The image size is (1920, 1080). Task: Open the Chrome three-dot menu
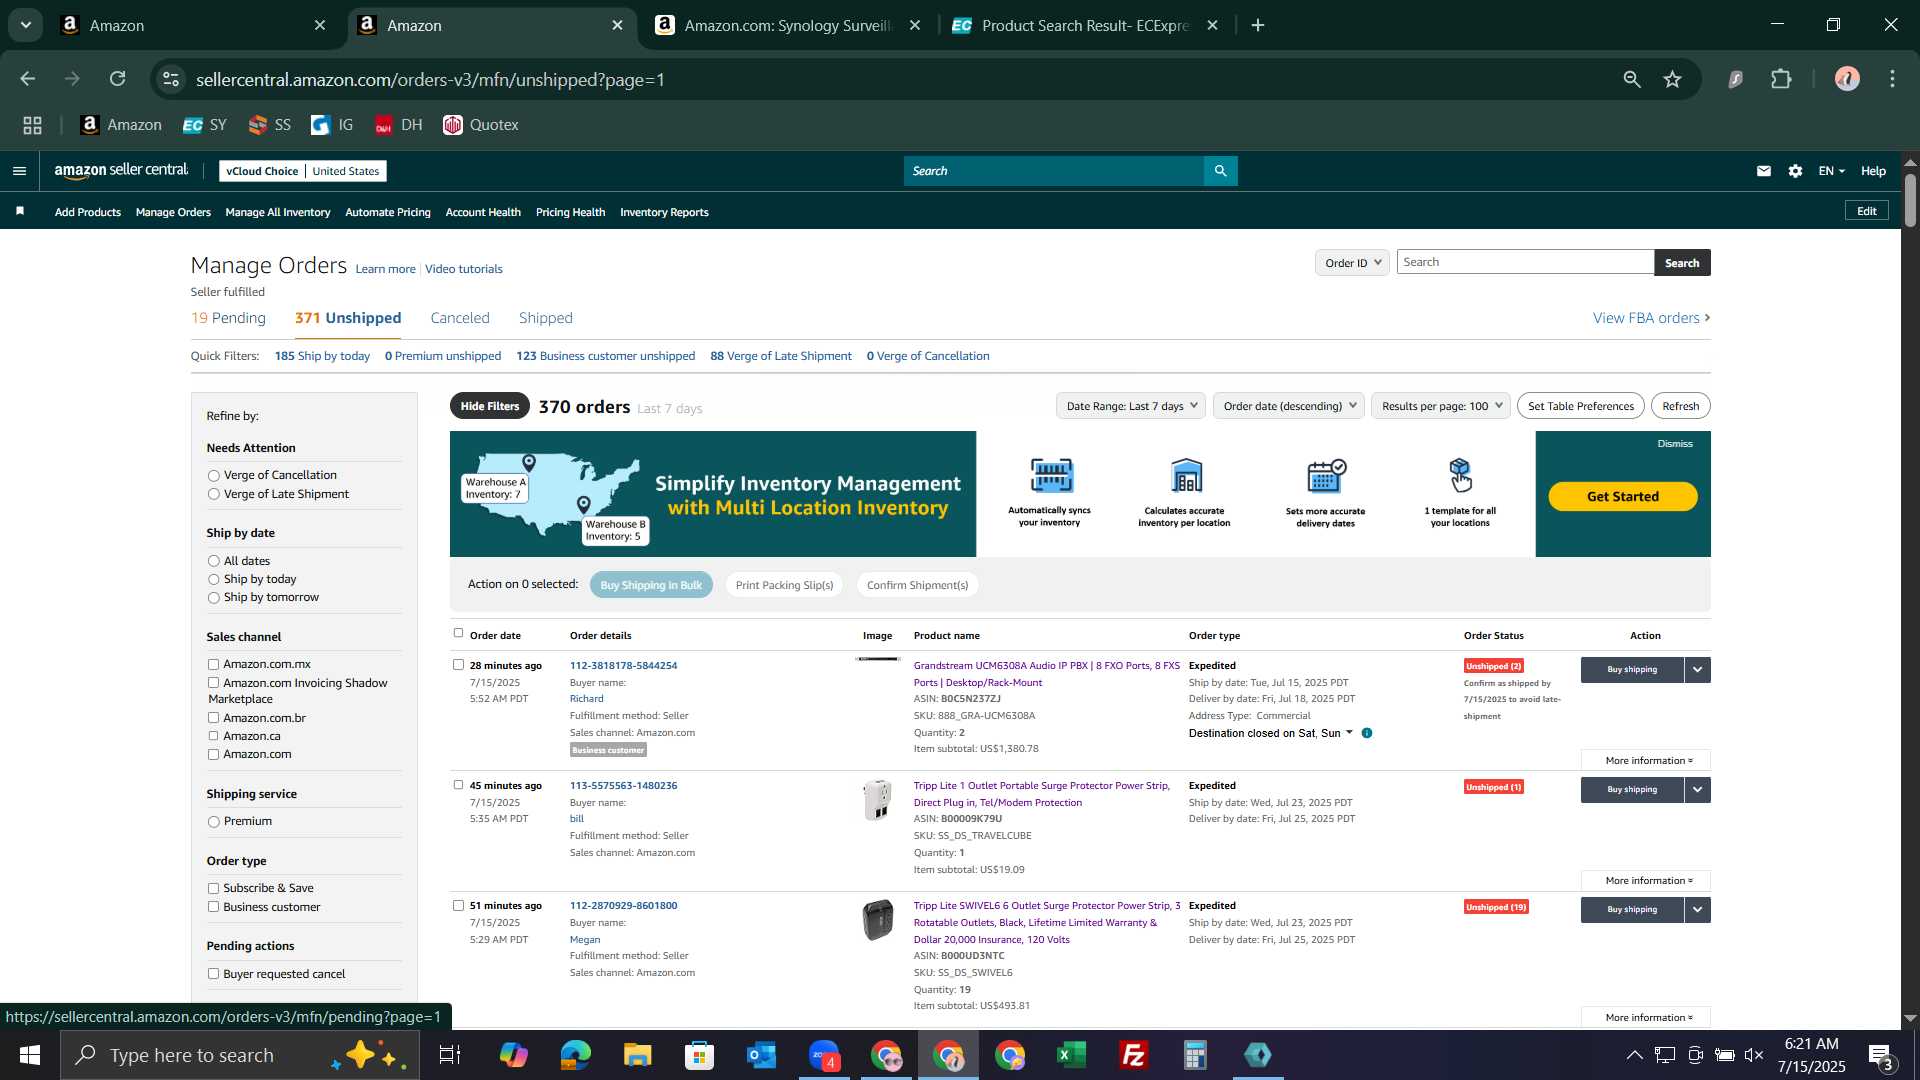[x=1893, y=79]
